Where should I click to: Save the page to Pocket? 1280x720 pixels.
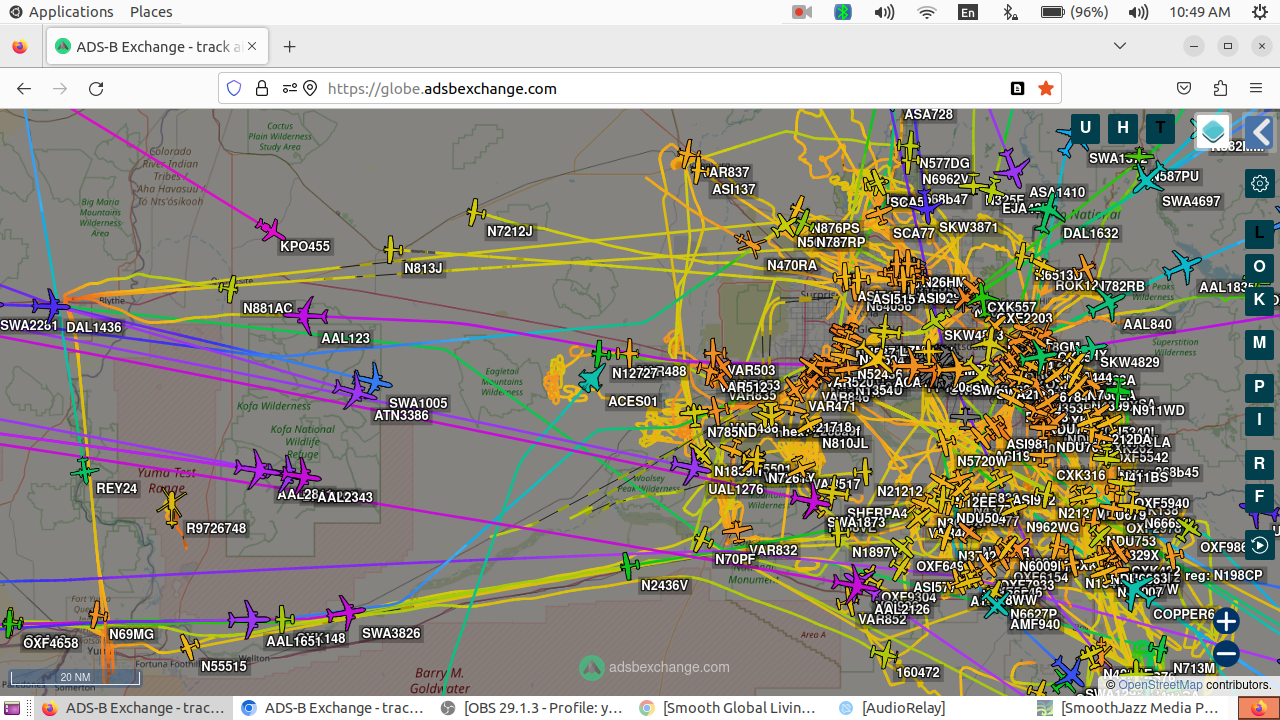(1184, 88)
